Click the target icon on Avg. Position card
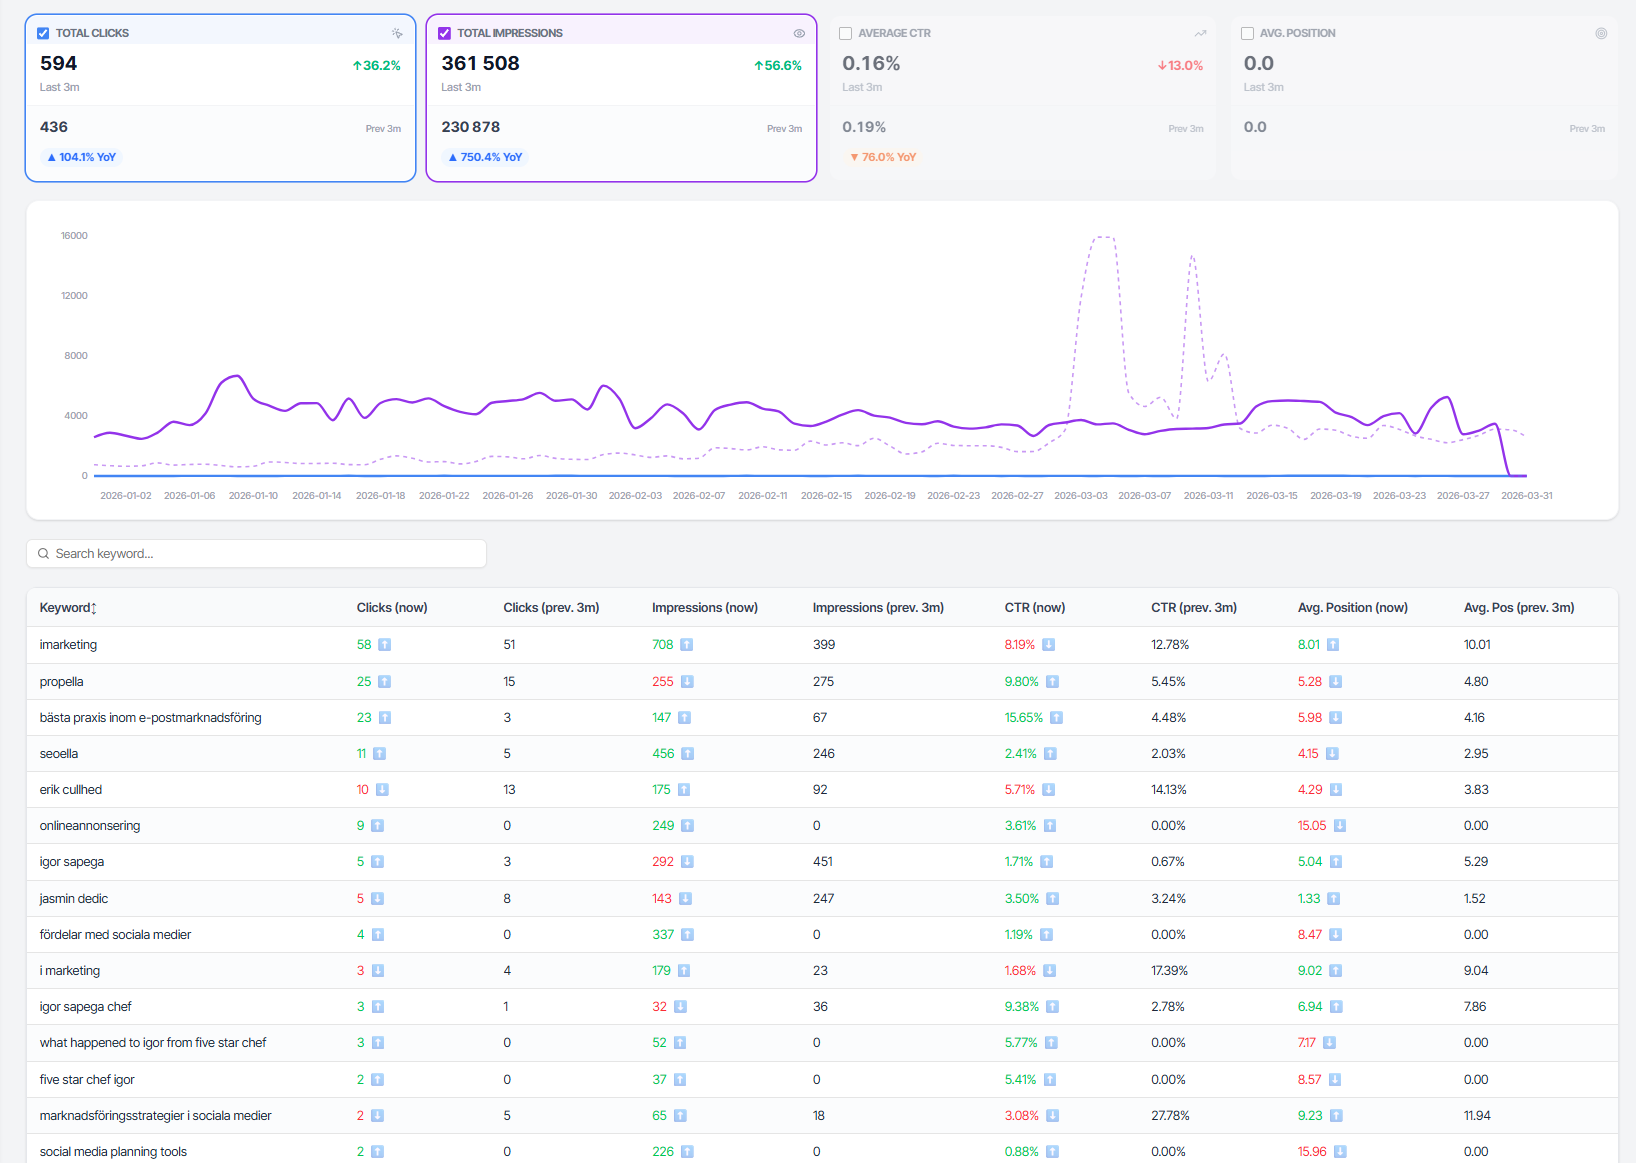The height and width of the screenshot is (1163, 1636). pos(1601,33)
